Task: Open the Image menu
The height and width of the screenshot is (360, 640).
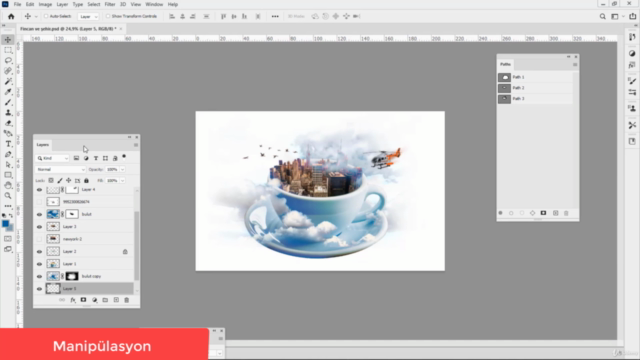Action: pos(45,4)
